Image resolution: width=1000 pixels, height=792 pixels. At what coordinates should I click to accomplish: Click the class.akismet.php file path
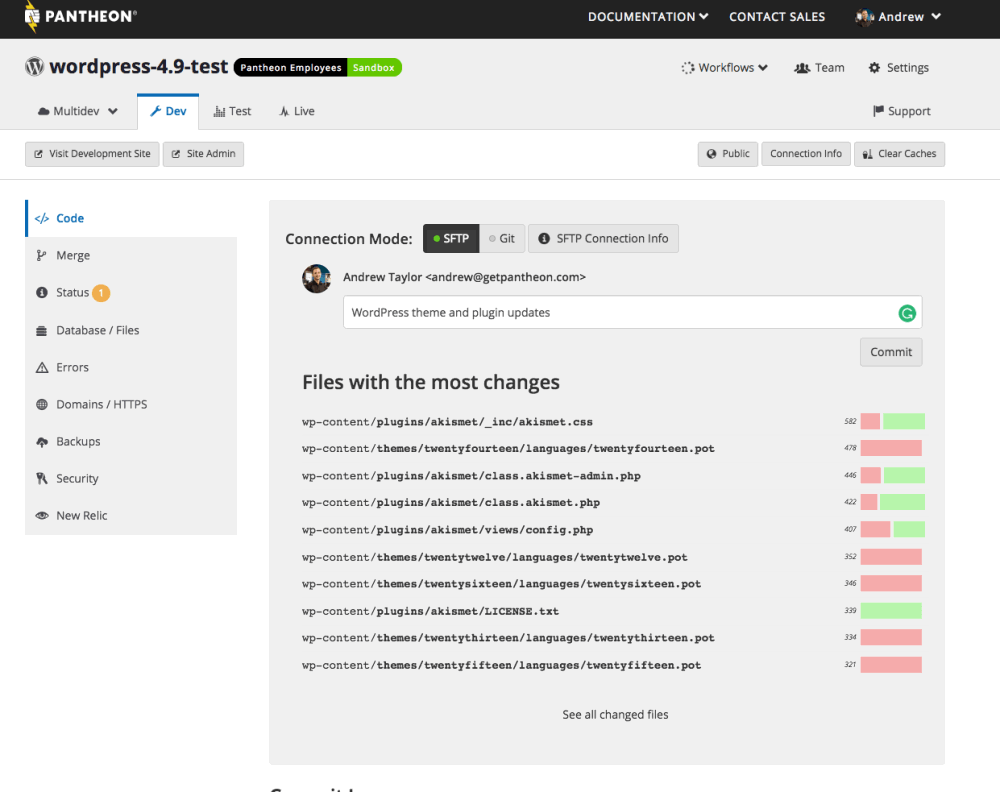coord(451,502)
